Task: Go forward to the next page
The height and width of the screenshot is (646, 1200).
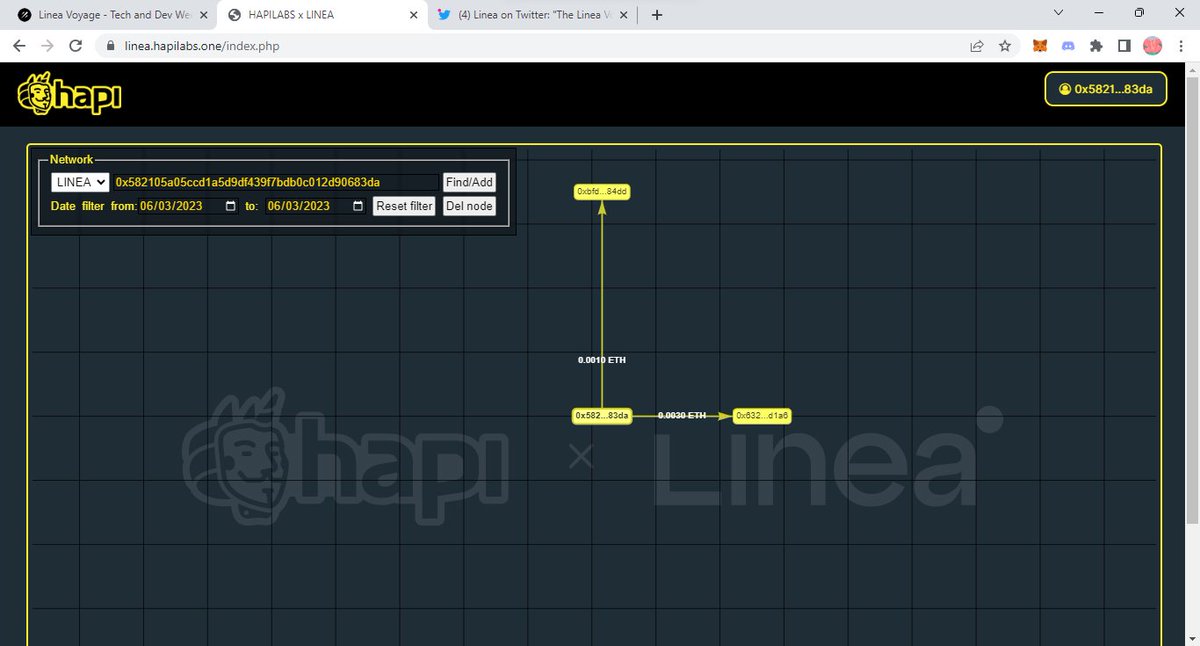Action: tap(47, 46)
